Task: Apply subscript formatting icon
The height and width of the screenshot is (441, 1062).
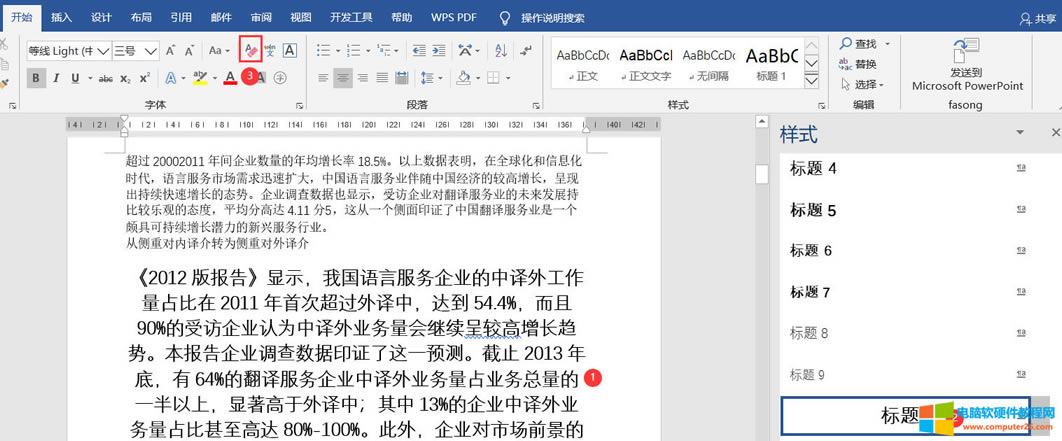Action: pyautogui.click(x=126, y=78)
